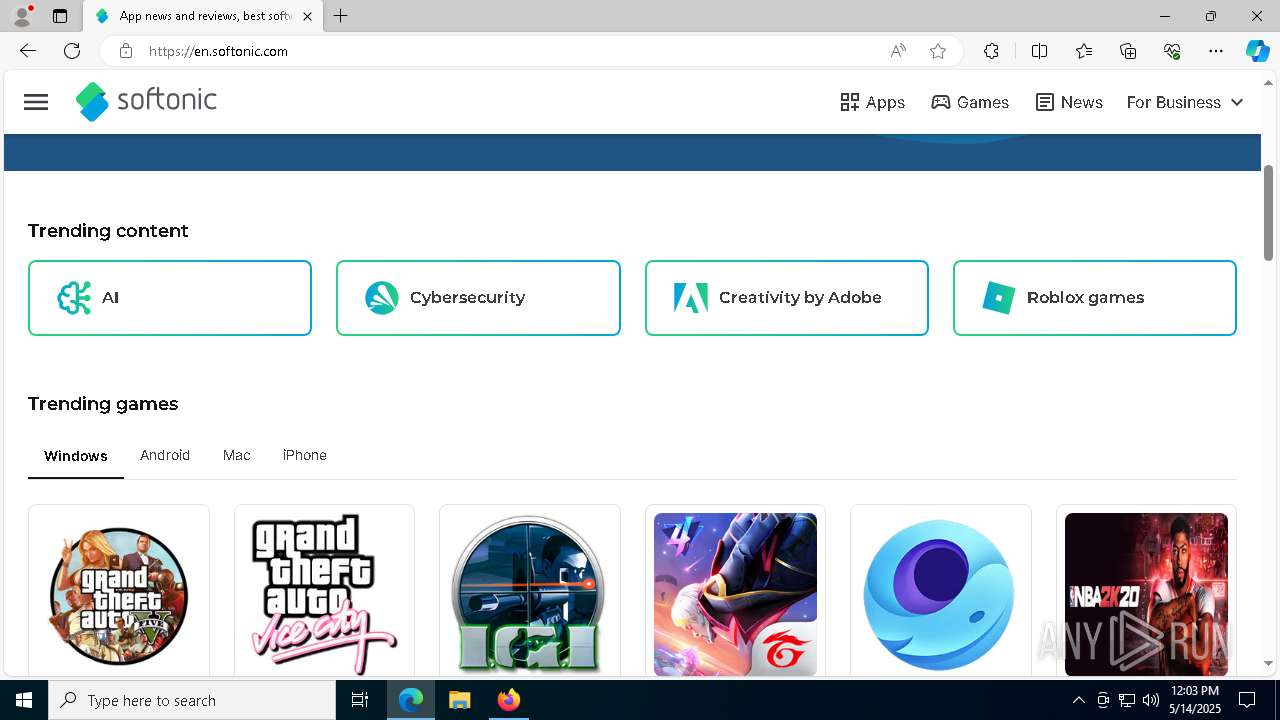Image resolution: width=1280 pixels, height=720 pixels.
Task: Open File Explorer from taskbar
Action: (x=459, y=700)
